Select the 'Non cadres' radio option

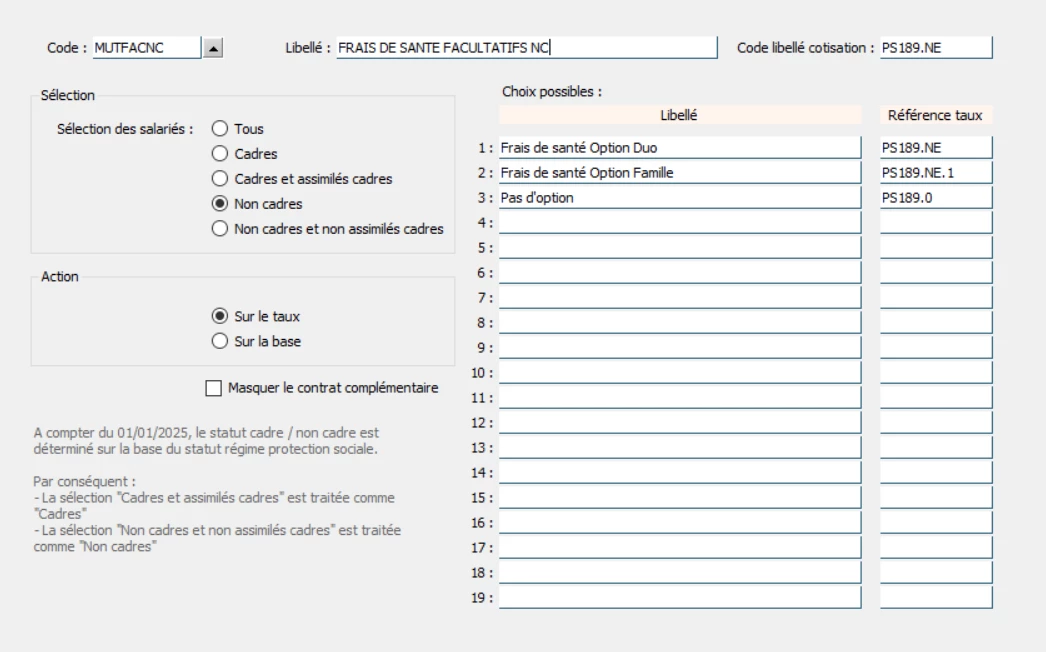coord(219,204)
